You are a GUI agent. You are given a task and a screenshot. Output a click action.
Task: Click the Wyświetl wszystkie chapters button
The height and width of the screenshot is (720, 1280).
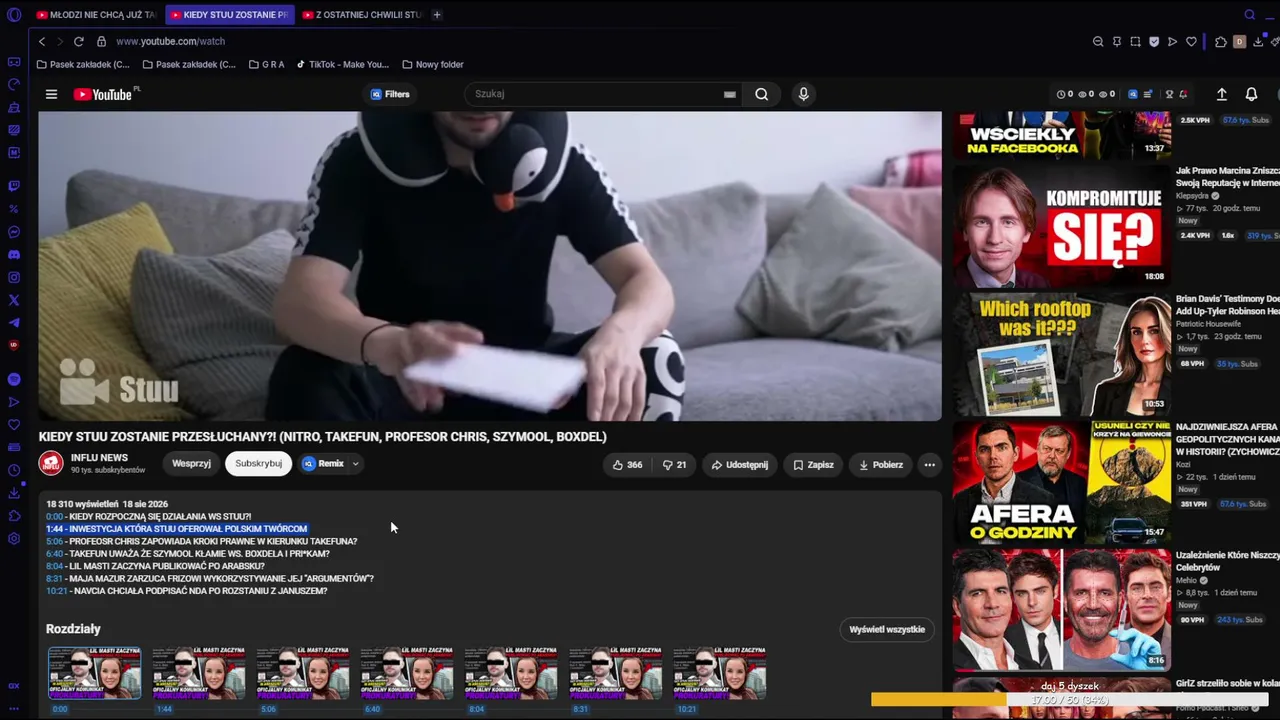click(887, 630)
